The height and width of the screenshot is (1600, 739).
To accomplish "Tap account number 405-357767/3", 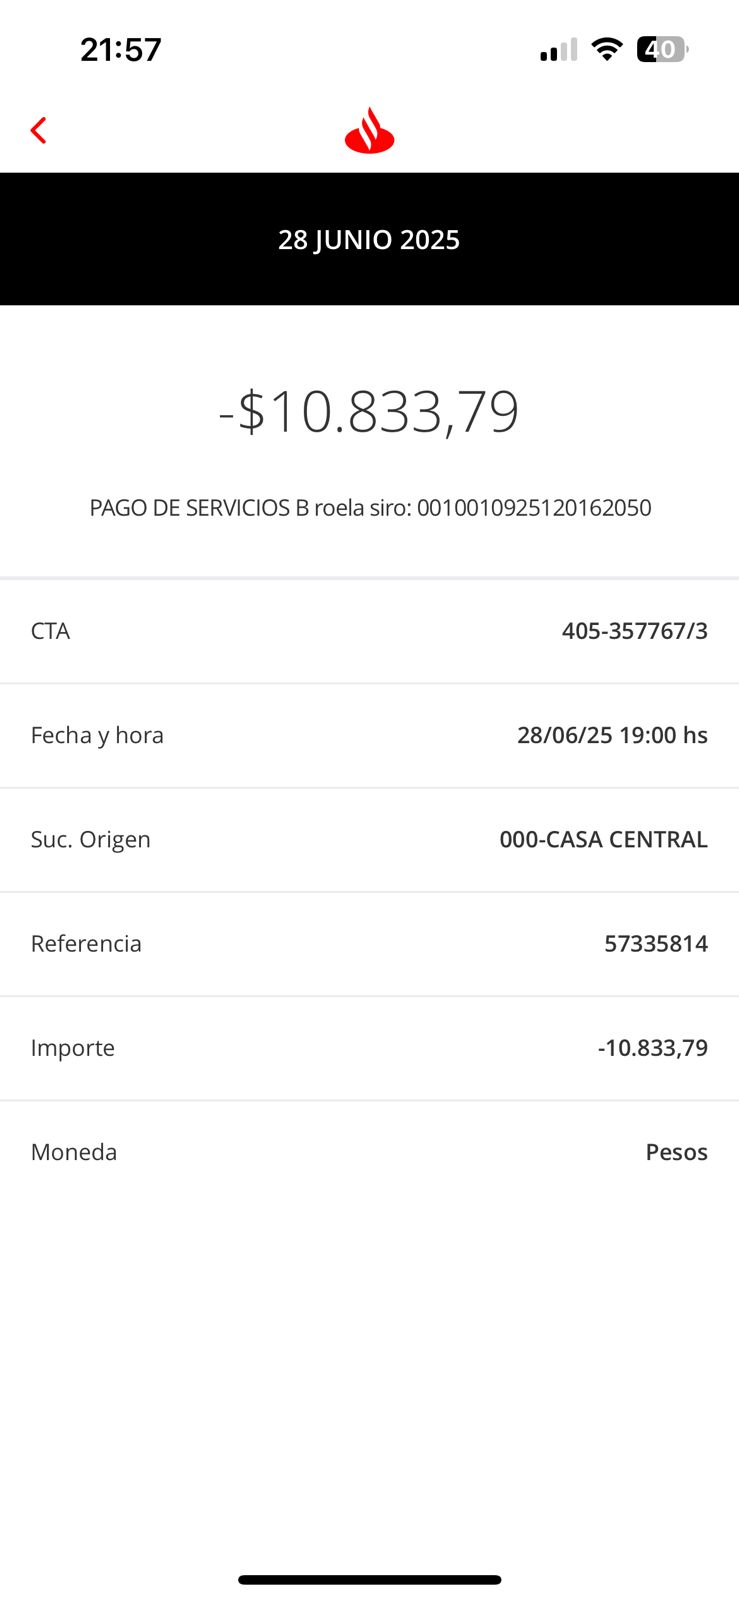I will [x=634, y=631].
